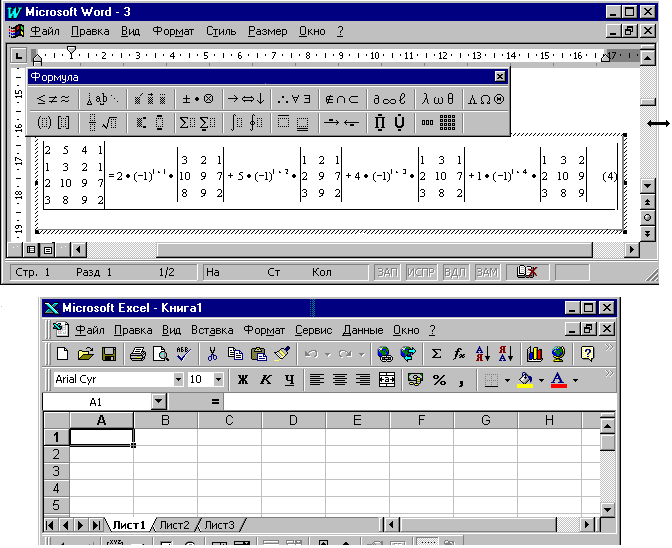This screenshot has height=548, width=672.
Task: Open Excel Print Preview
Action: coord(161,354)
